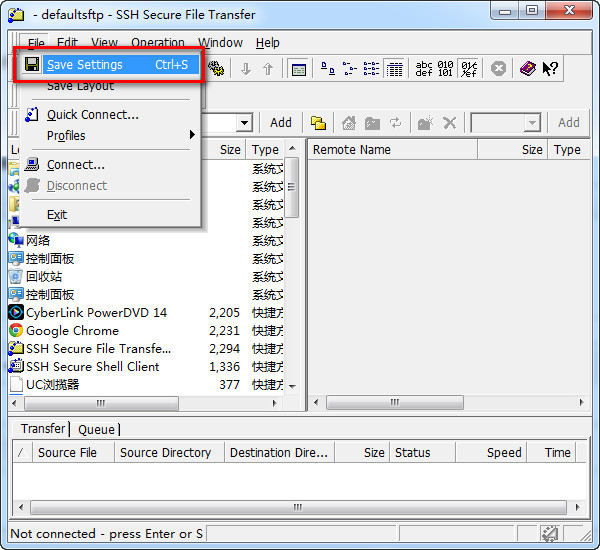This screenshot has width=600, height=550.
Task: Click transfer pane horizontal scrollbar thumb
Action: coord(298,508)
